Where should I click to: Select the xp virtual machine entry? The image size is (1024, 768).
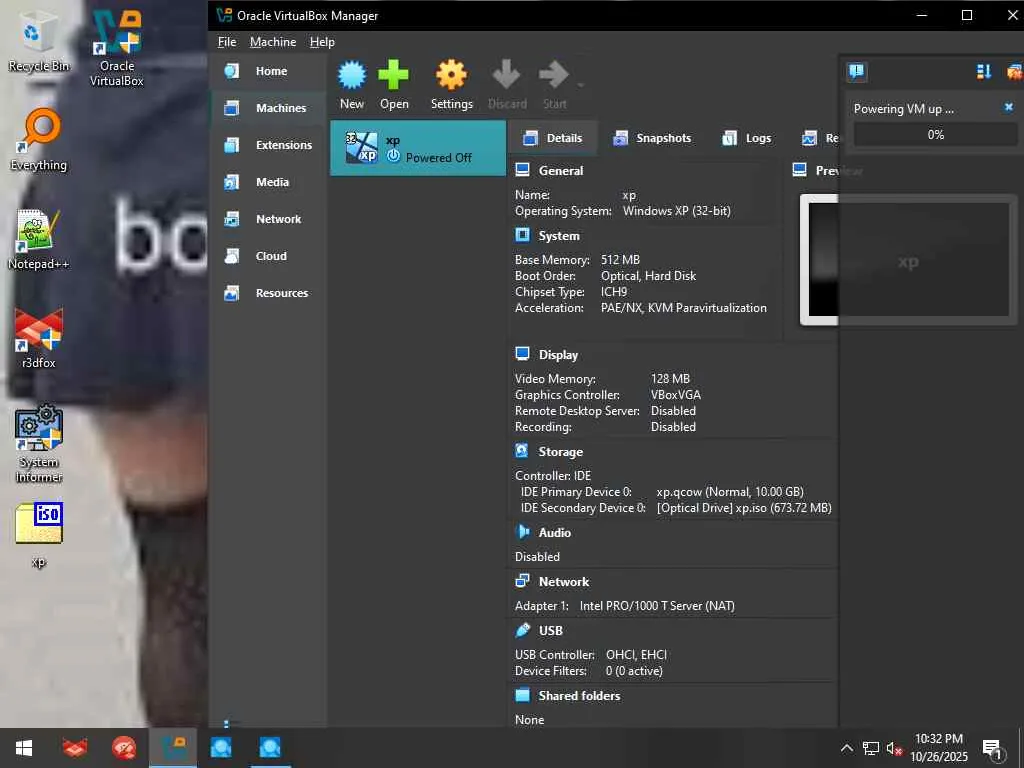(418, 148)
